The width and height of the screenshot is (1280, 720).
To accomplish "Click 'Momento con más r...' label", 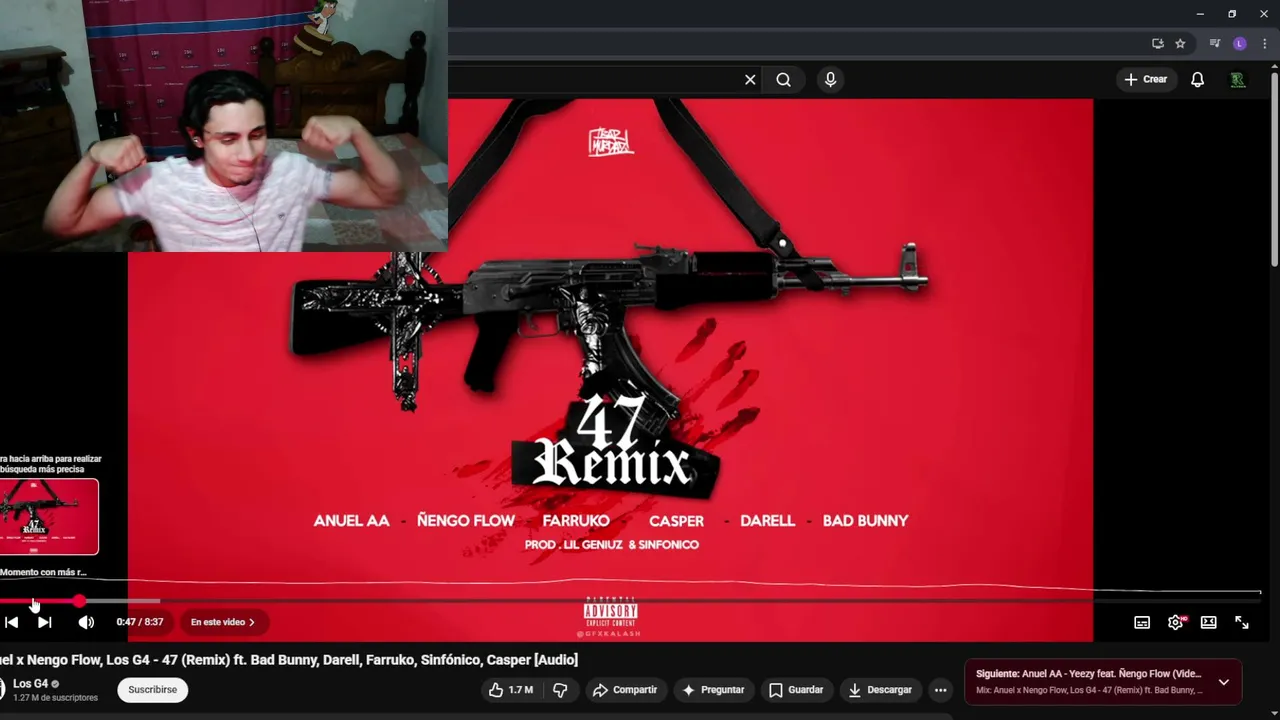I will click(x=43, y=572).
